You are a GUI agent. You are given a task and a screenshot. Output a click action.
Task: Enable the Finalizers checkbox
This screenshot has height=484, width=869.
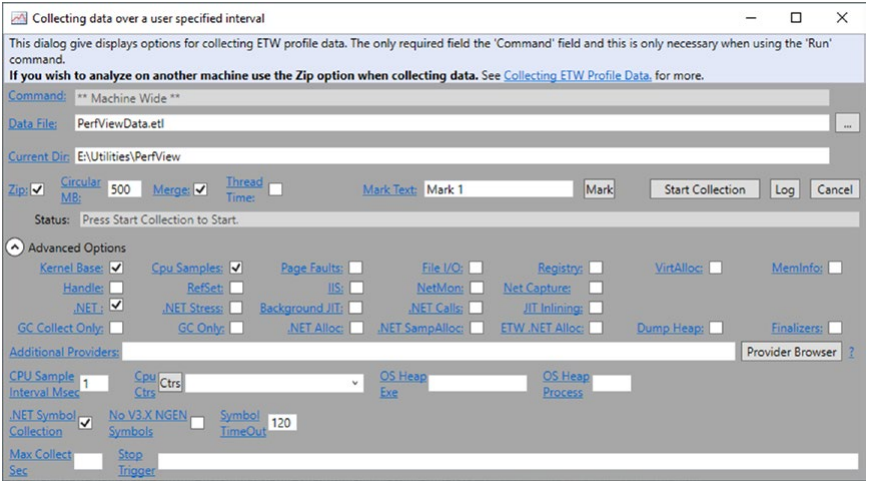tap(835, 328)
